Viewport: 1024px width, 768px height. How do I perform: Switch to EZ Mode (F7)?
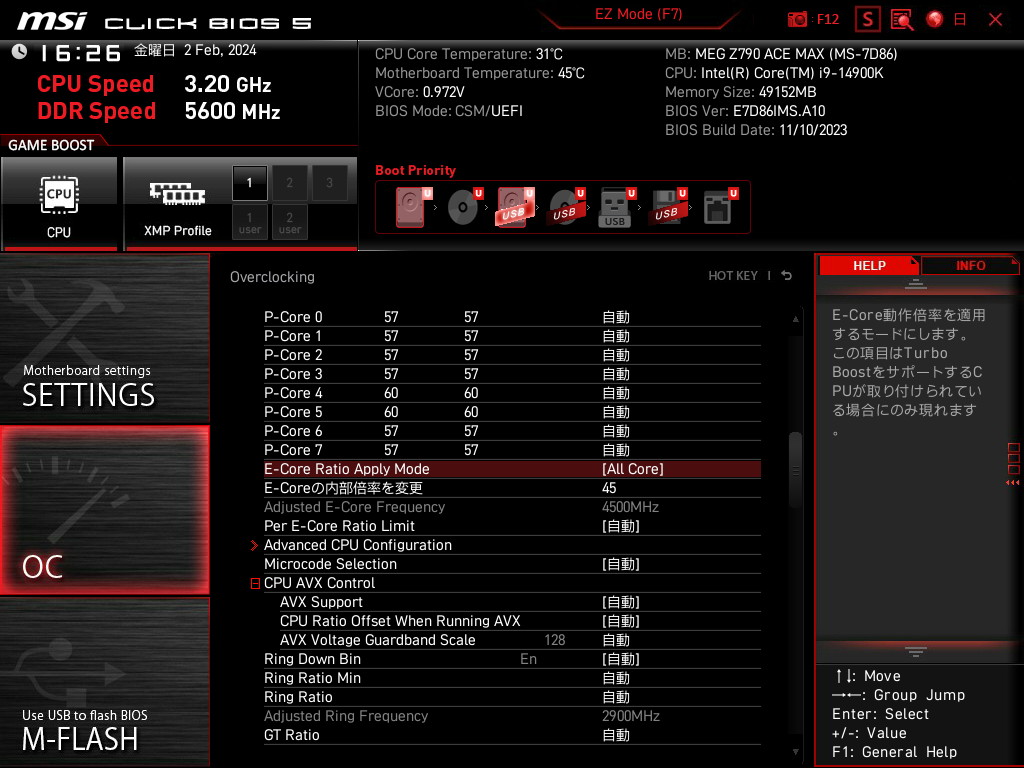click(638, 14)
